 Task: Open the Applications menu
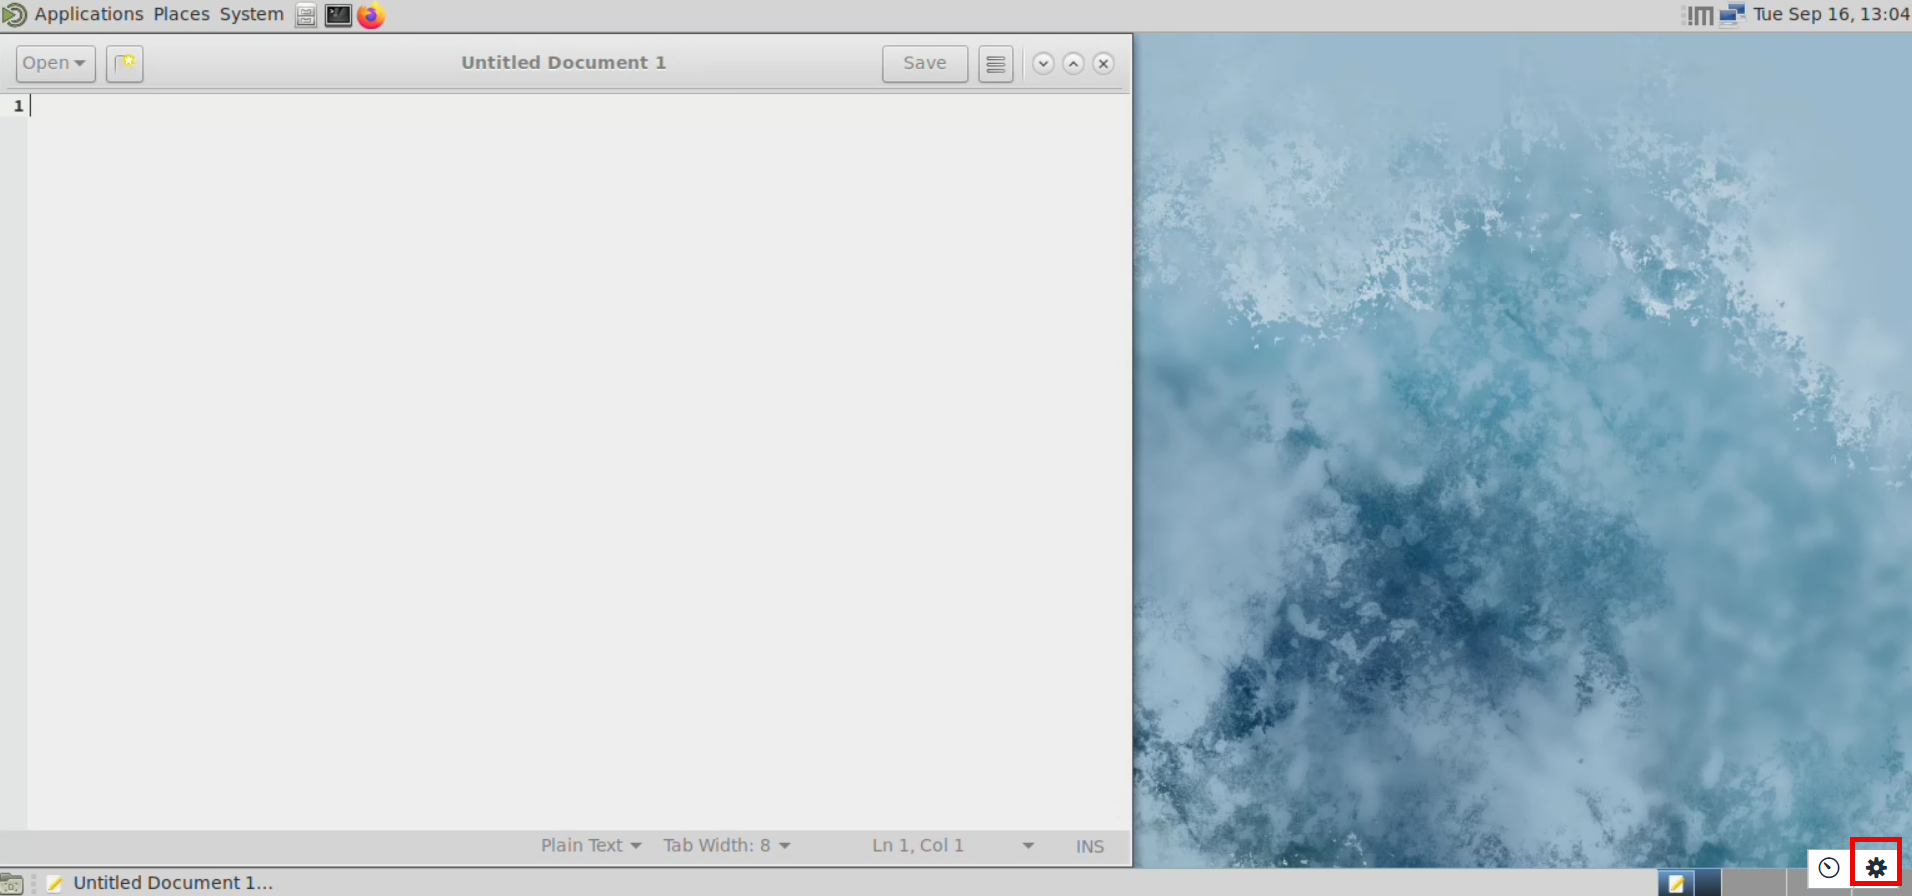(89, 14)
